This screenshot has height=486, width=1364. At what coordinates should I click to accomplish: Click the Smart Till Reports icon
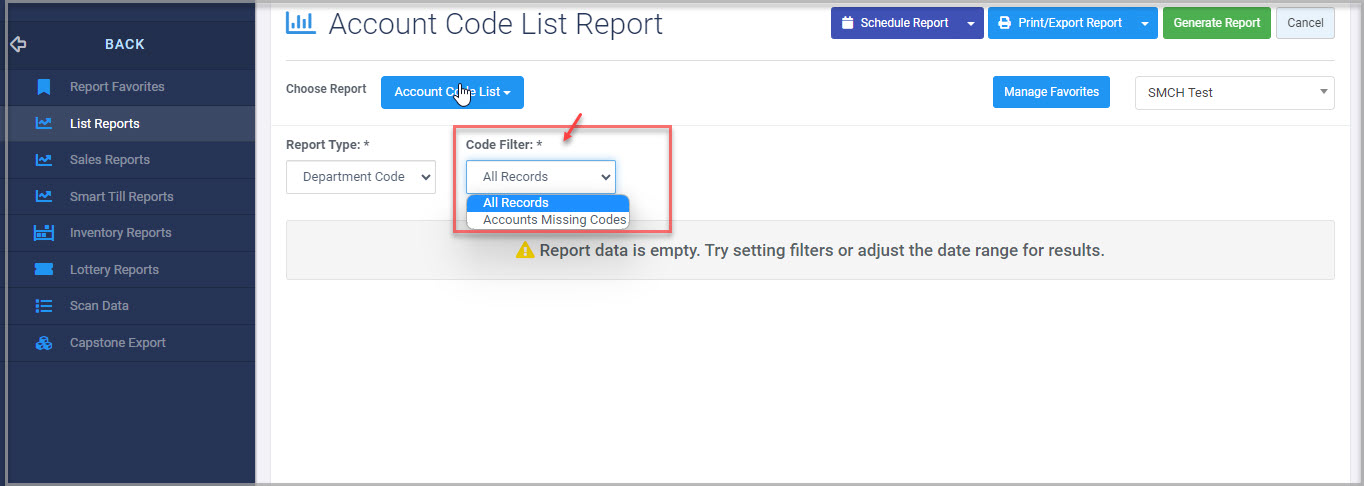coord(44,196)
